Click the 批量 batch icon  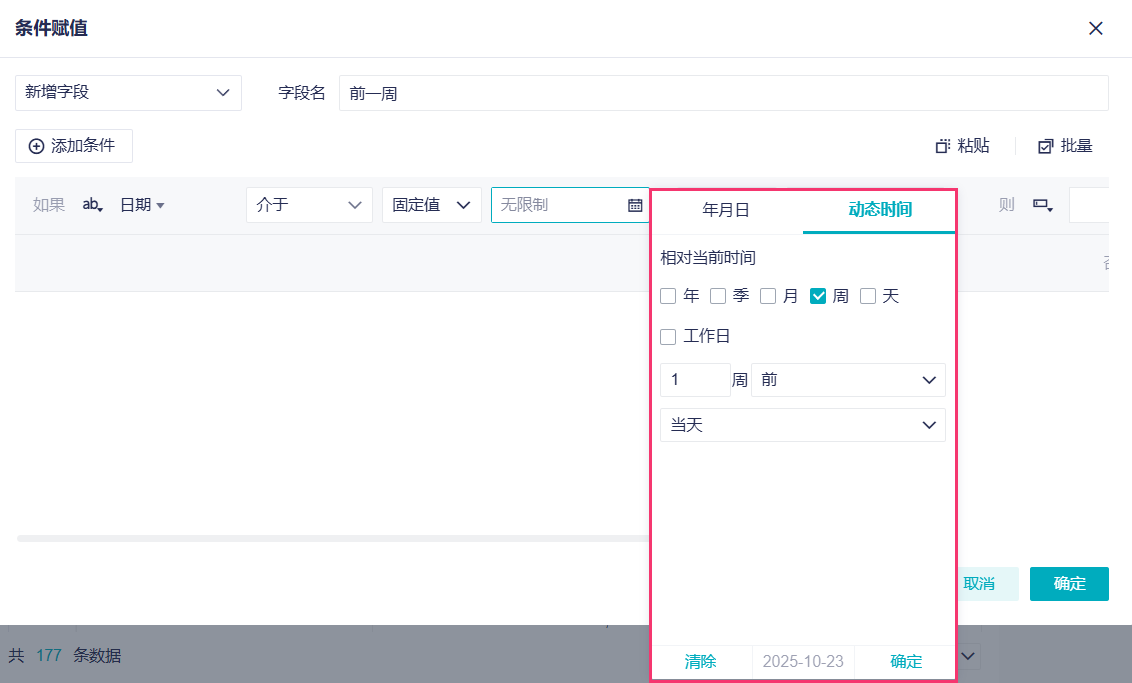(x=1046, y=146)
